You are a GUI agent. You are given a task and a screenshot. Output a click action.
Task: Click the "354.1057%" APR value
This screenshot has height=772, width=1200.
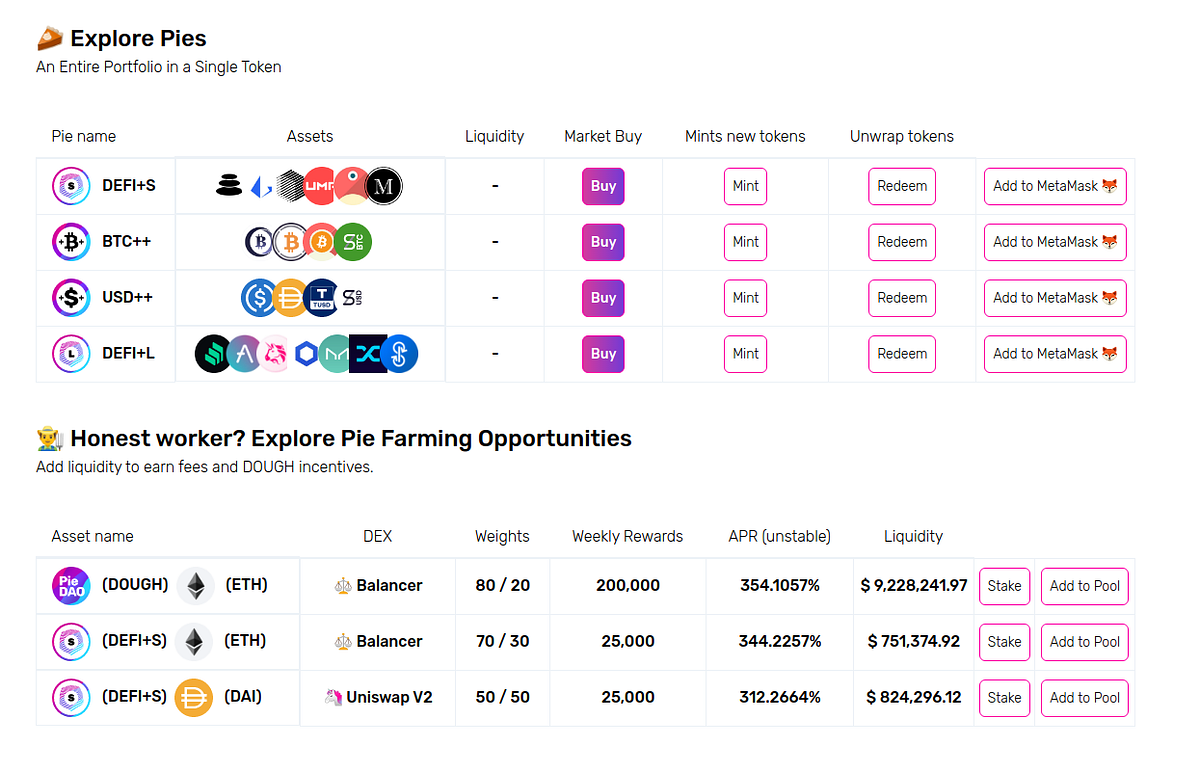pos(780,585)
